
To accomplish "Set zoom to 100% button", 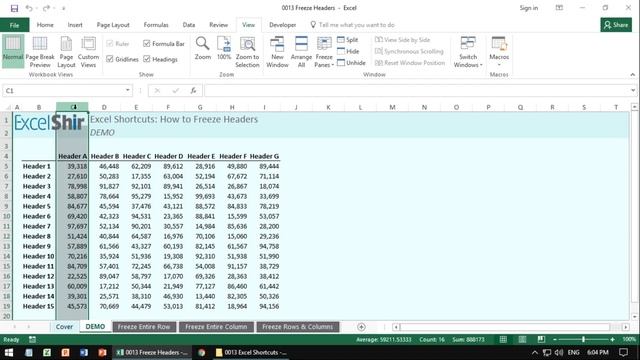I will [x=224, y=48].
